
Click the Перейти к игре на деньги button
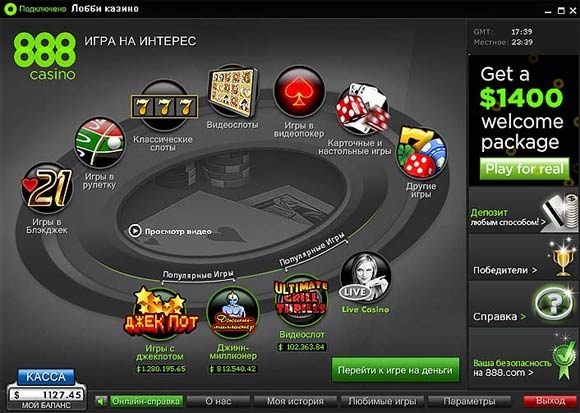[x=395, y=370]
